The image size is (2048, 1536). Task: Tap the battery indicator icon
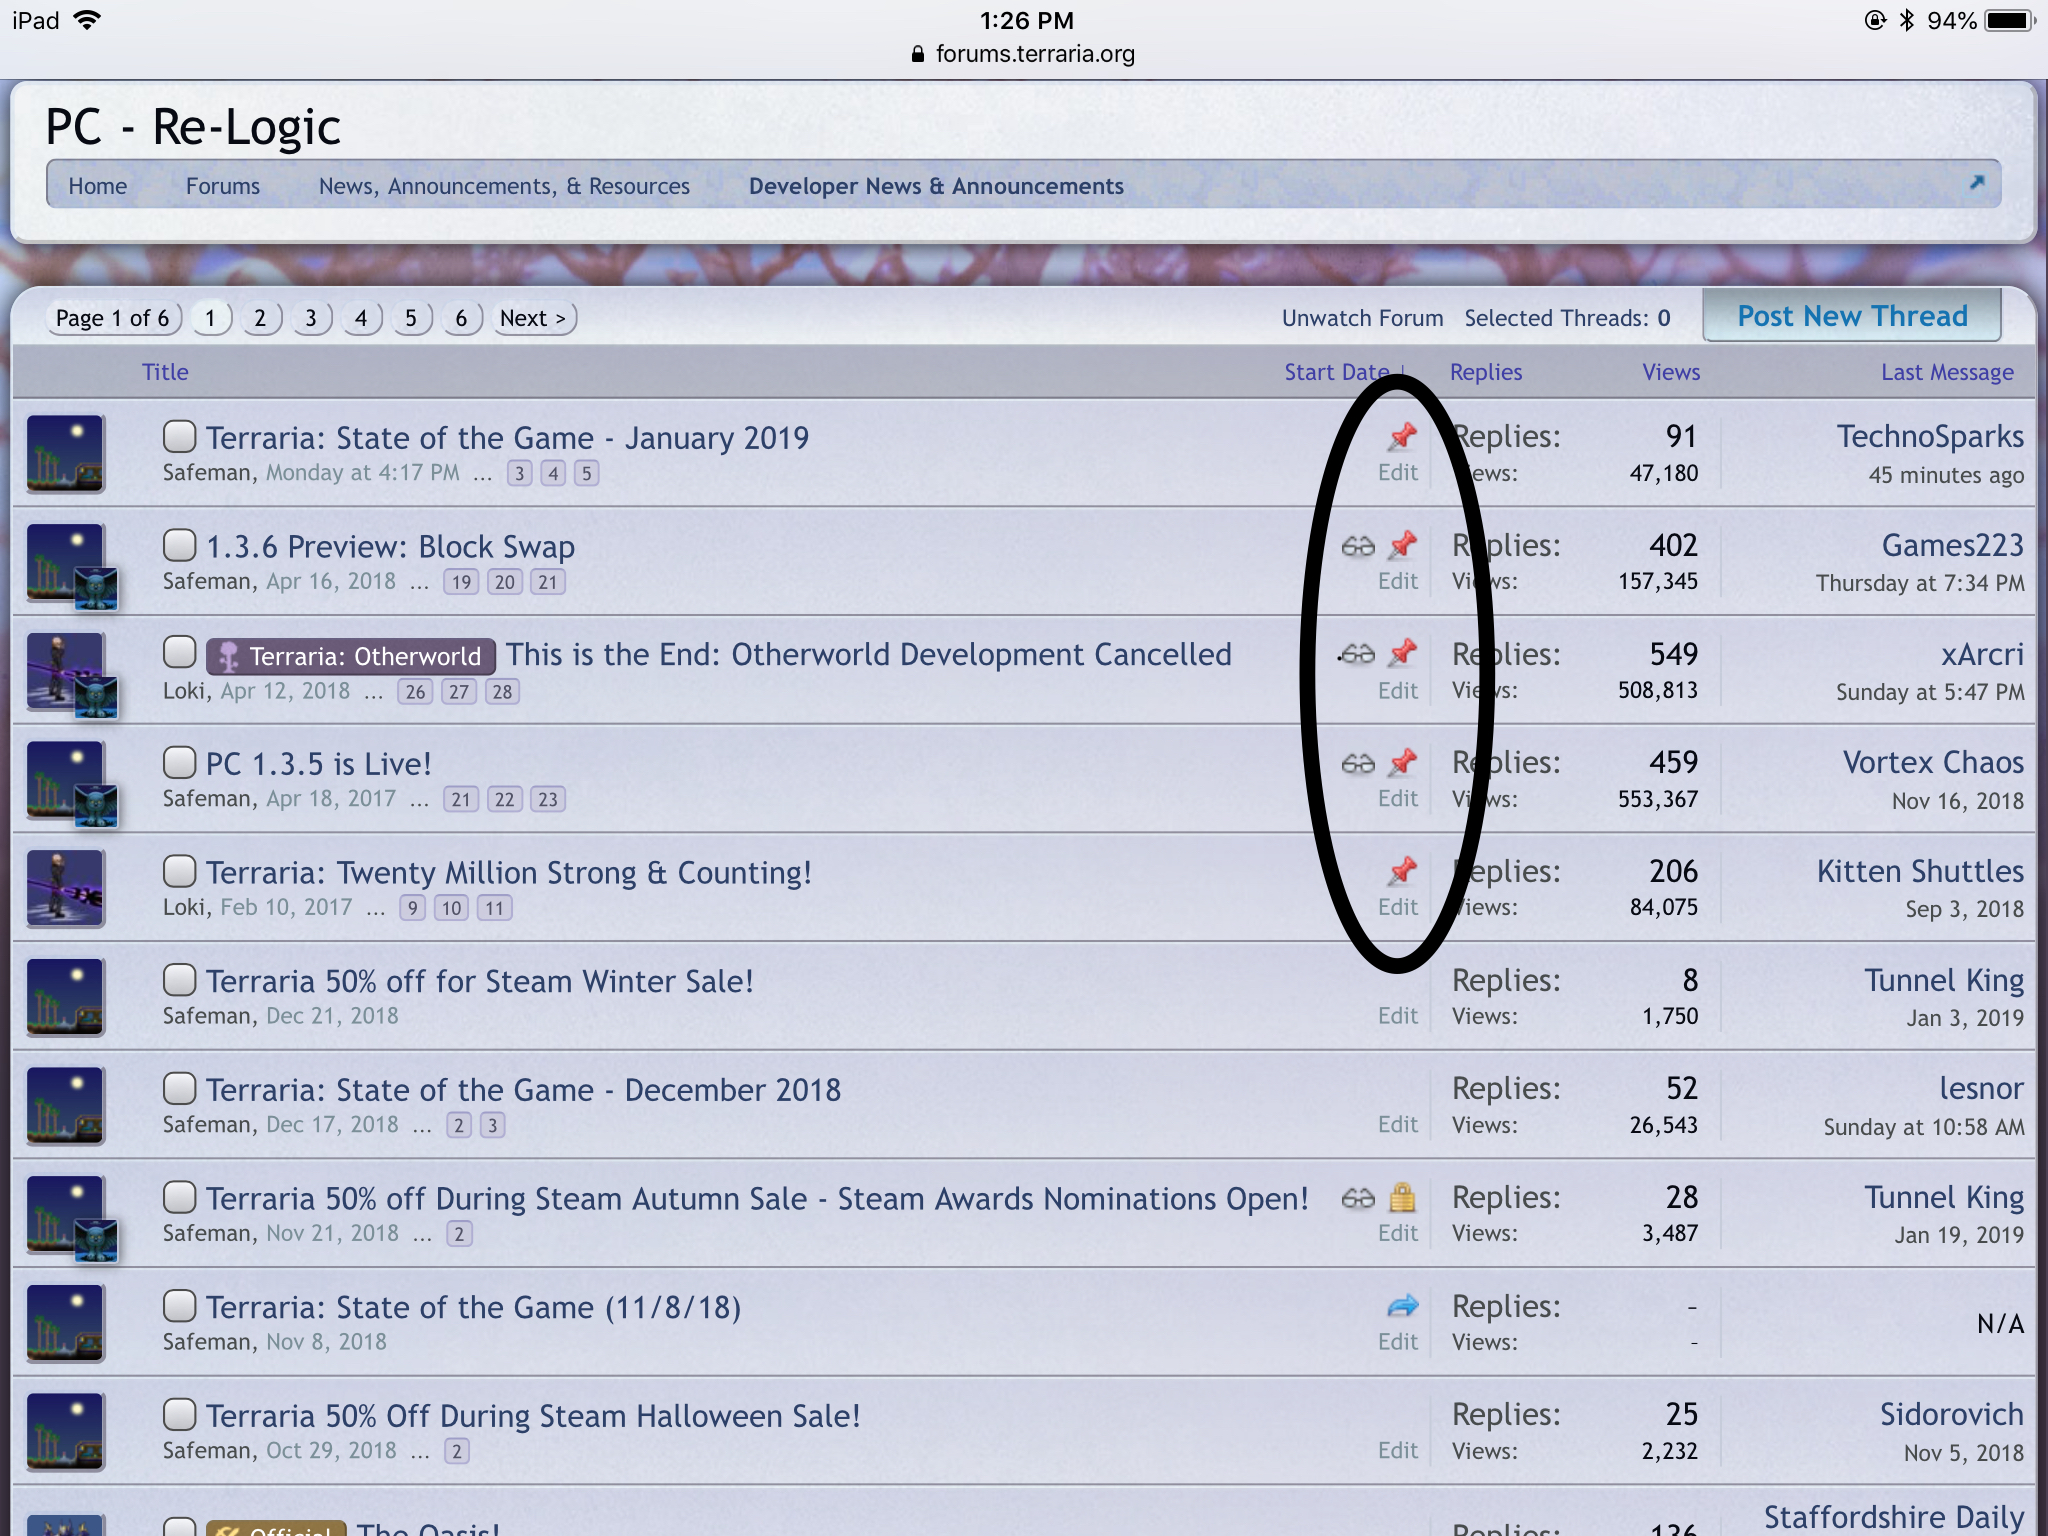point(2011,20)
